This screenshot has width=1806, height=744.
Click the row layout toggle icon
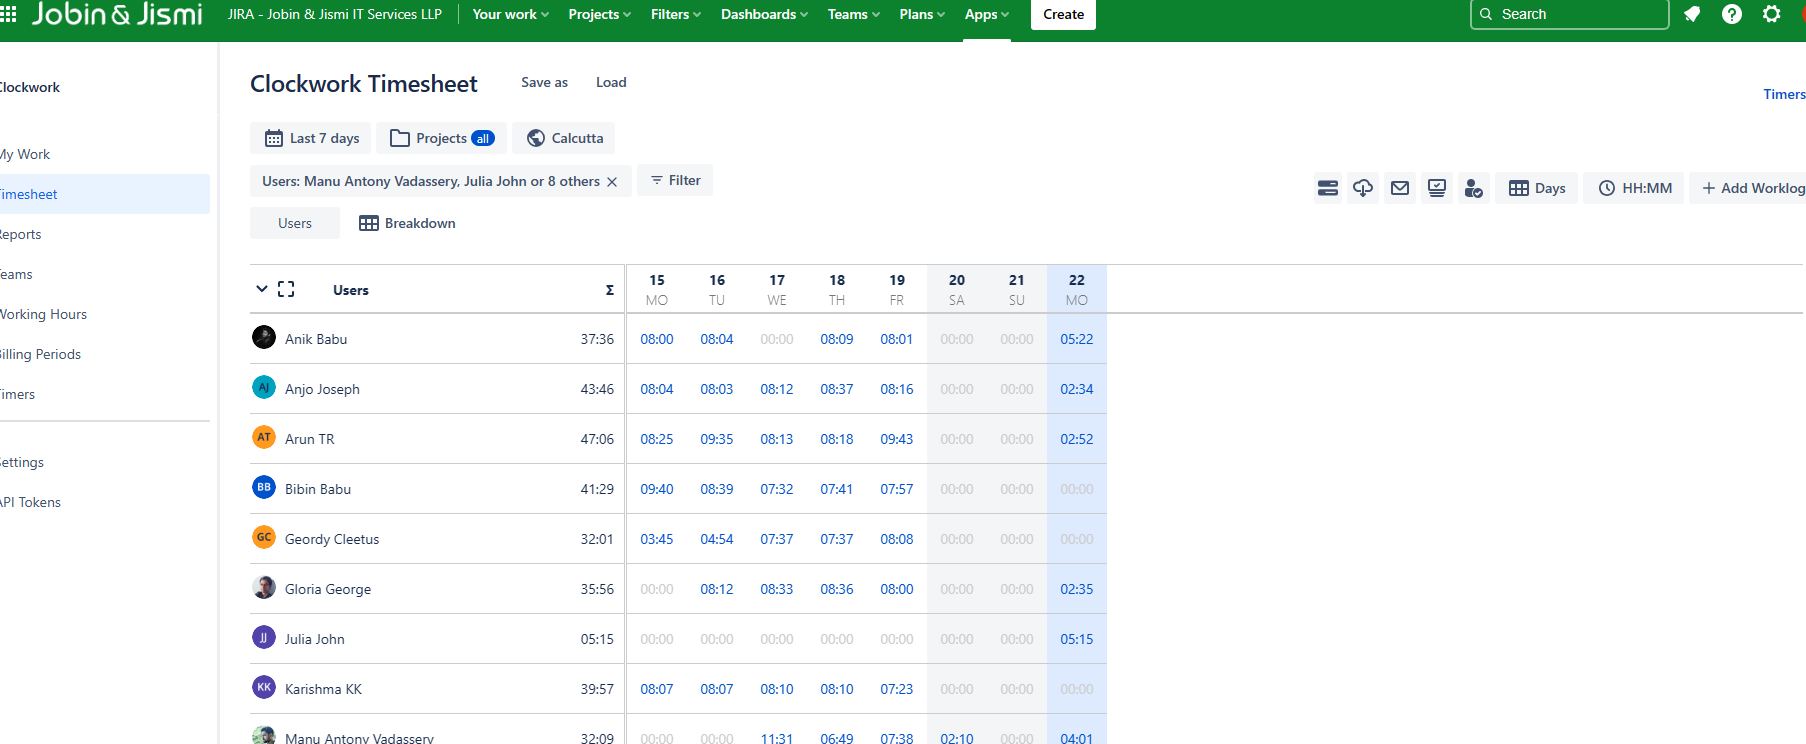[x=1327, y=188]
